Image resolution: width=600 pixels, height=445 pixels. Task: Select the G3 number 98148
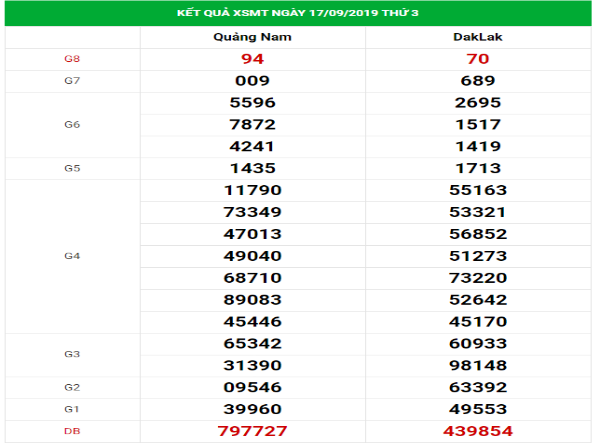click(478, 365)
